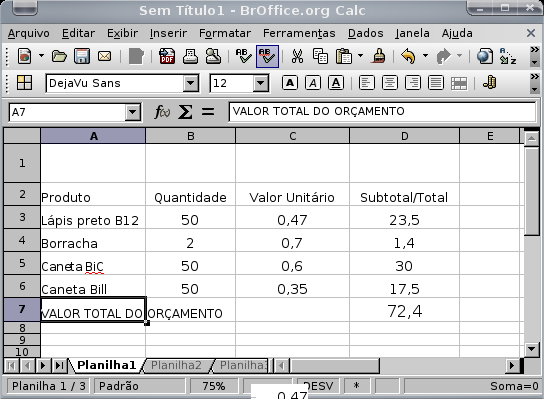
Task: Open the New document dropdown arrow
Action: 41,56
